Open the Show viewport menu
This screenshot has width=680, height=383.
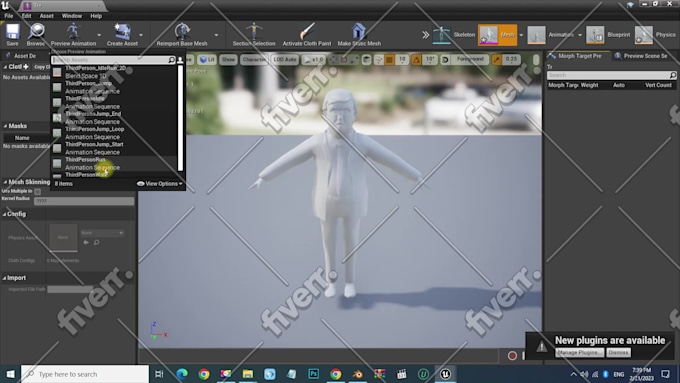click(x=228, y=59)
